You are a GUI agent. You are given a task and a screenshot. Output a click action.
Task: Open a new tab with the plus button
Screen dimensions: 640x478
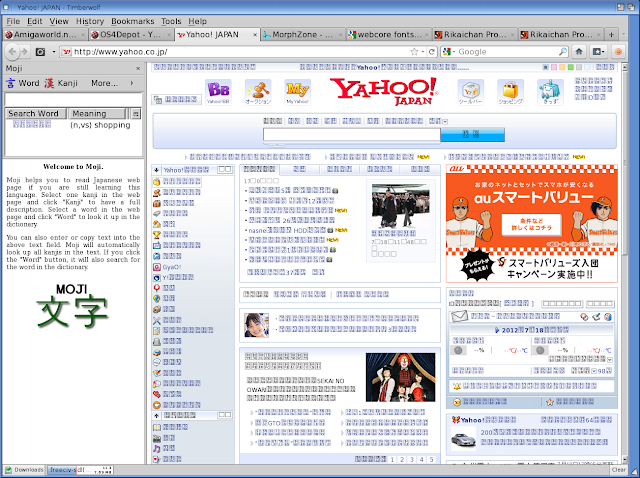611,35
